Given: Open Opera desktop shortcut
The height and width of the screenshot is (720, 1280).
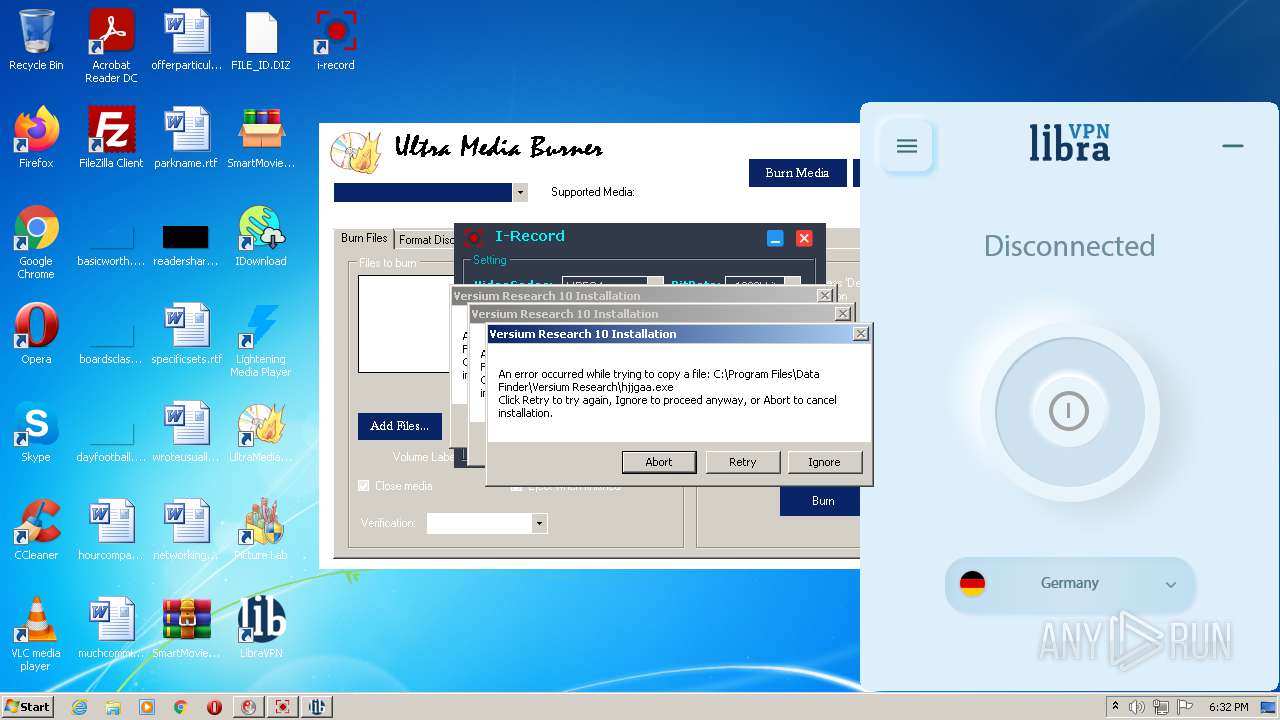Looking at the screenshot, I should tap(36, 334).
